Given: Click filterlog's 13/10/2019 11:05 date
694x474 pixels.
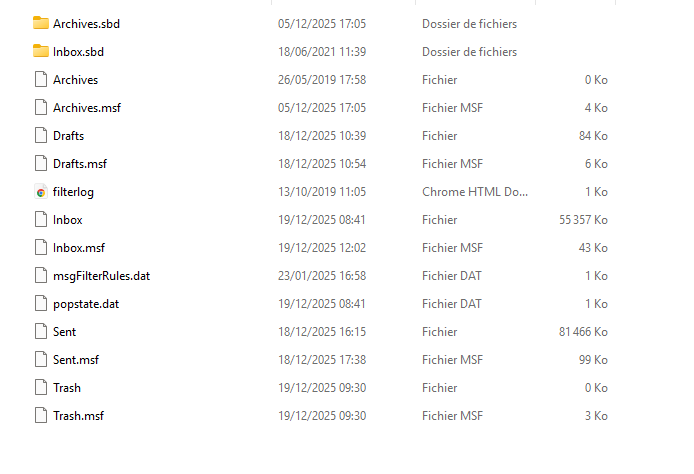Looking at the screenshot, I should click(321, 191).
